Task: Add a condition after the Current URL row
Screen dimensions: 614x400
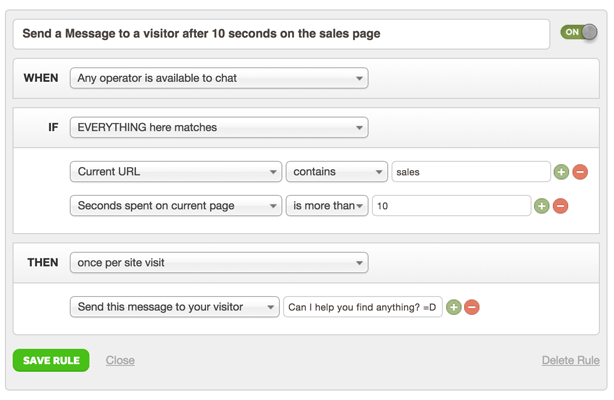Action: point(561,172)
